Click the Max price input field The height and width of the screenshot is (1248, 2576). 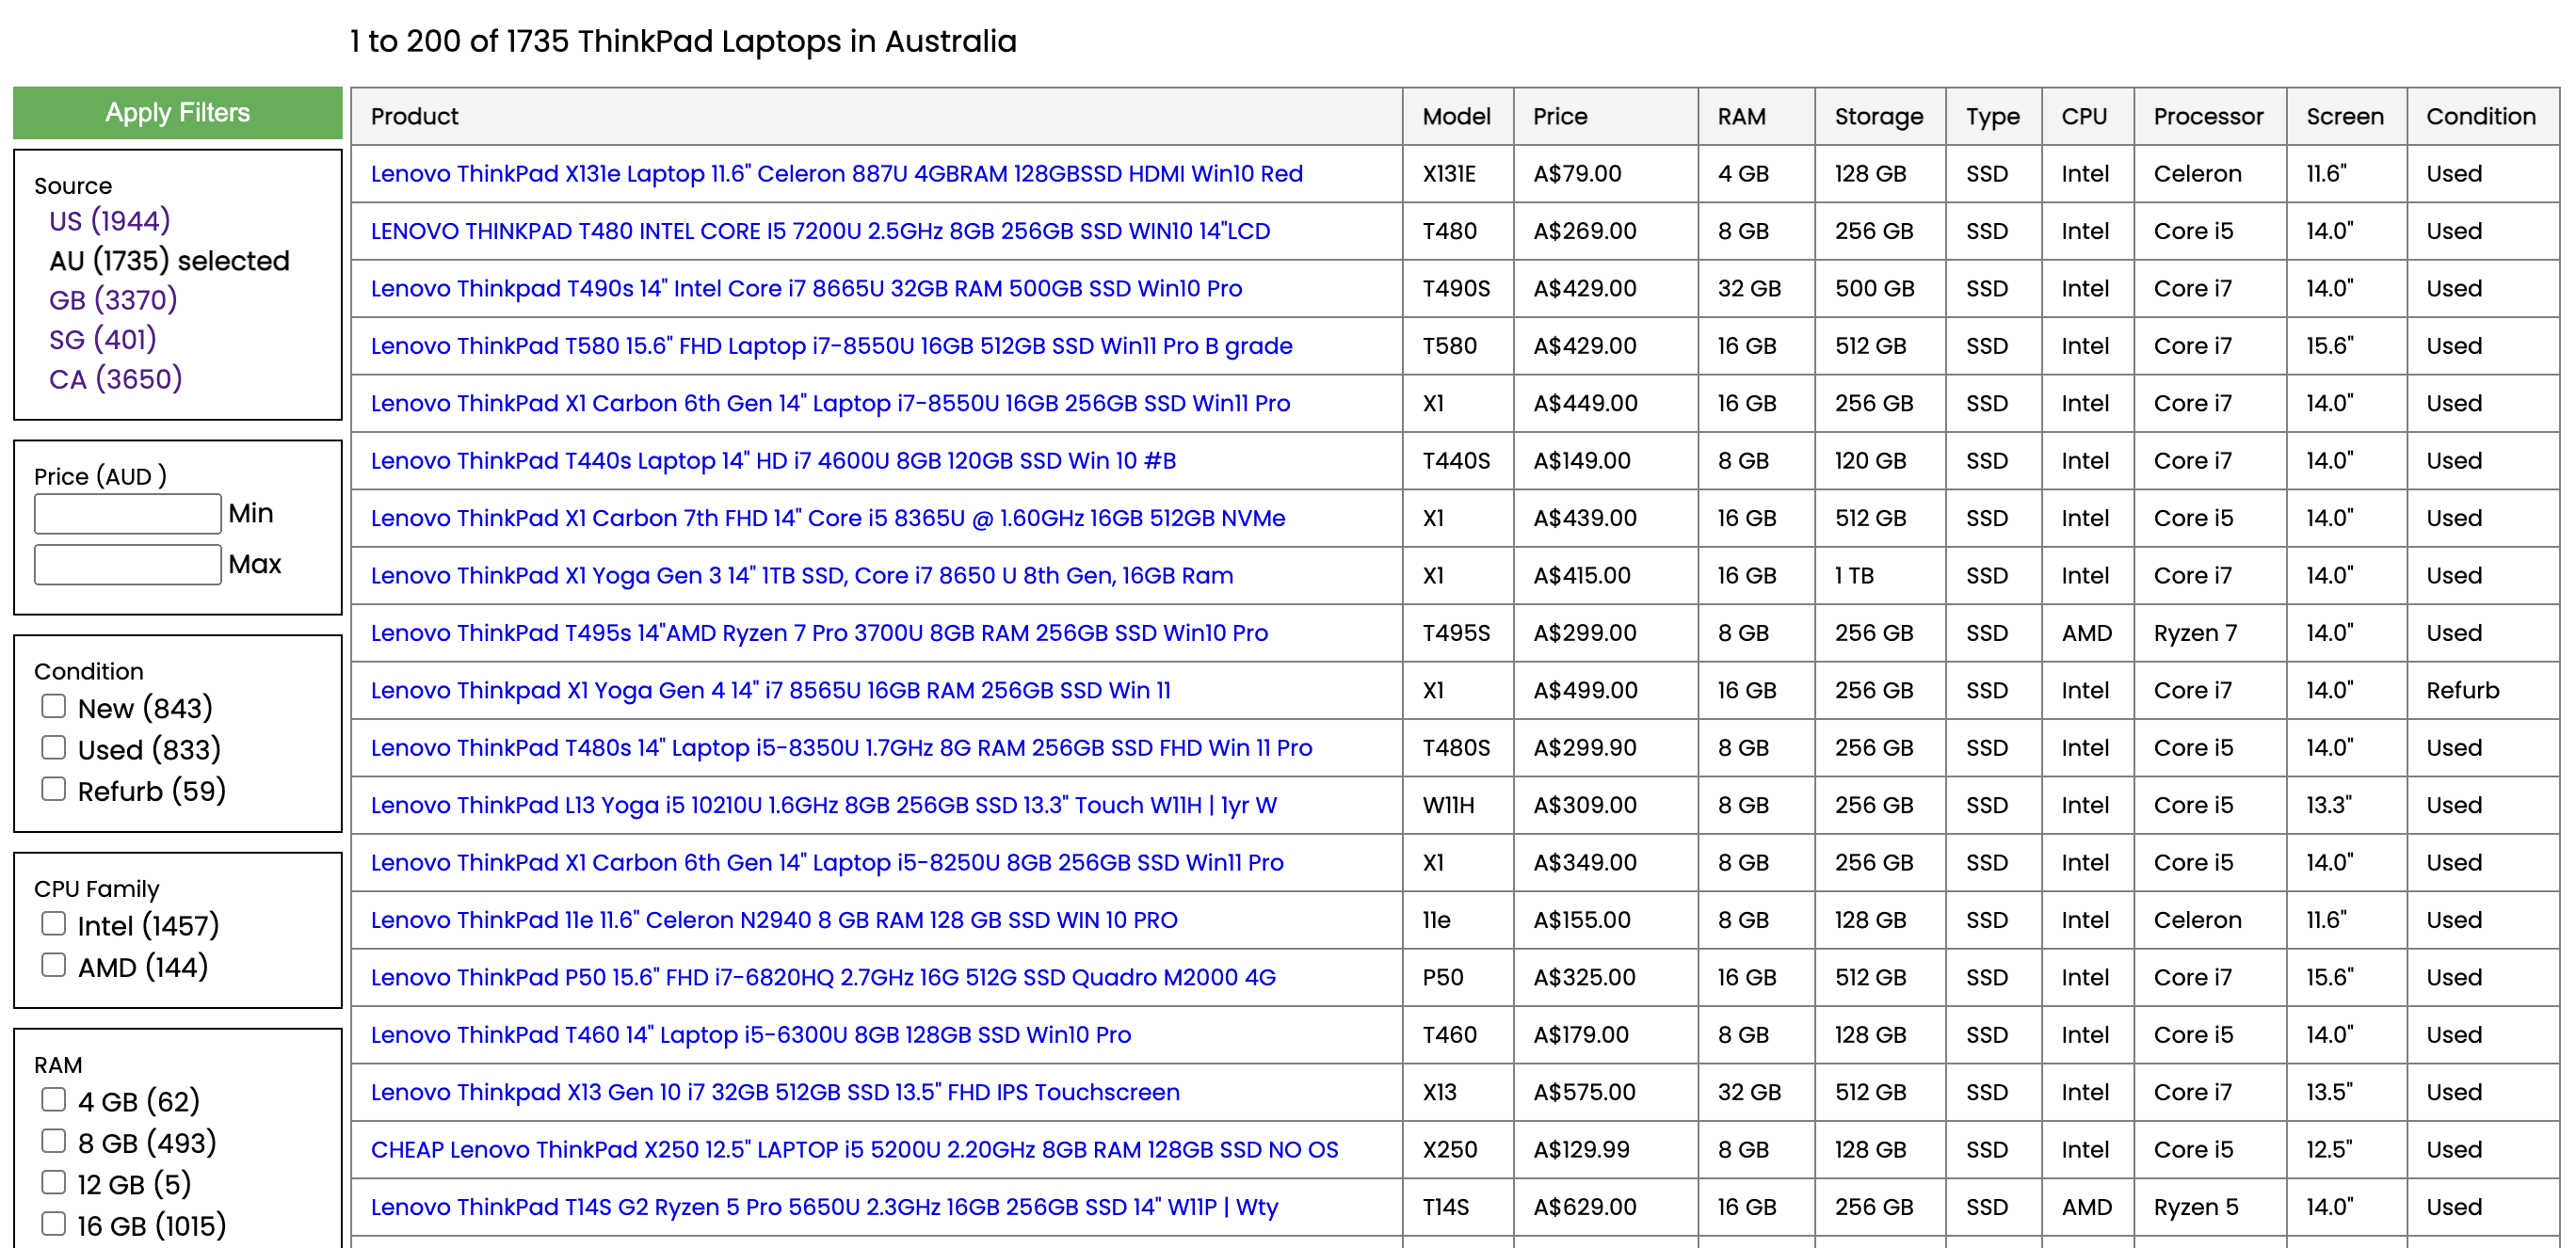[127, 565]
